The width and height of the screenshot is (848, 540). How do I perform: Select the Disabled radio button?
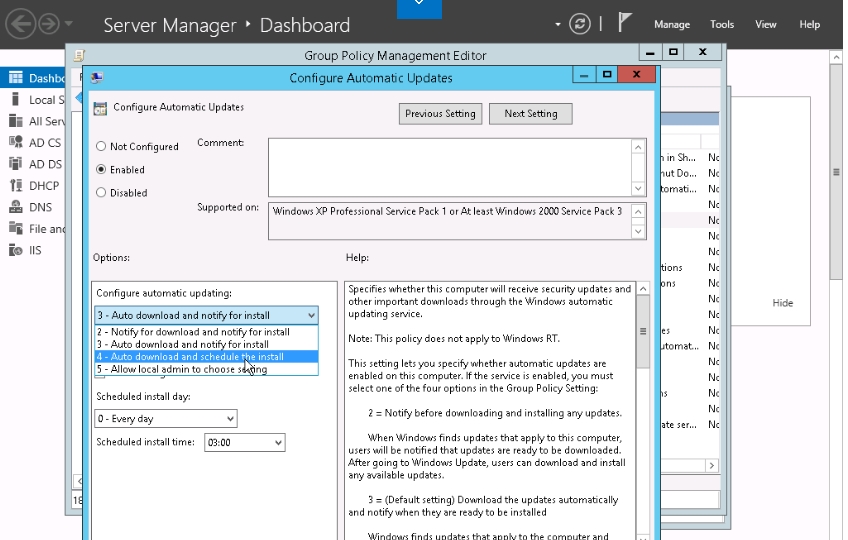(101, 192)
